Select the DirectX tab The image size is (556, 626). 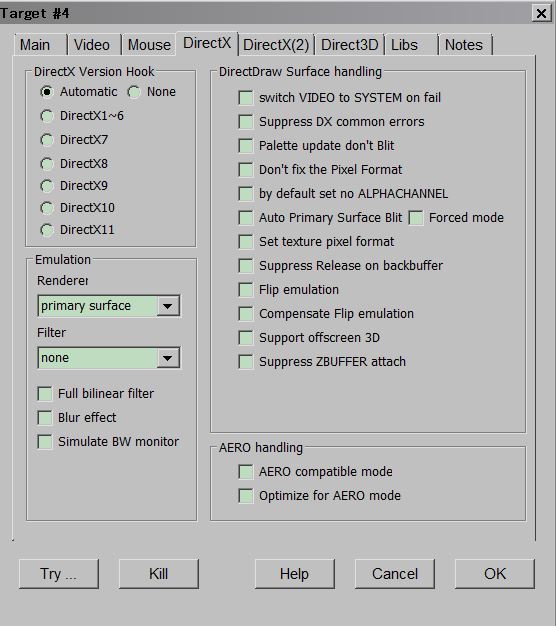(207, 43)
